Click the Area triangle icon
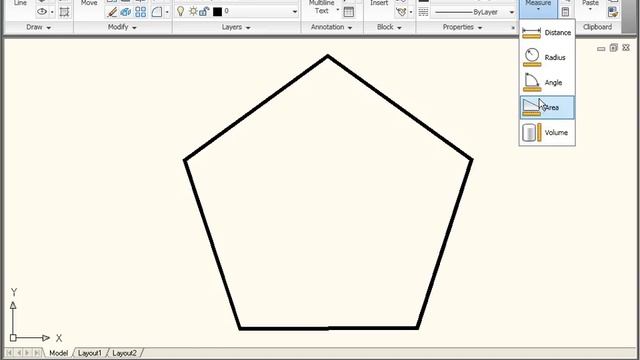The width and height of the screenshot is (640, 360). 531,107
